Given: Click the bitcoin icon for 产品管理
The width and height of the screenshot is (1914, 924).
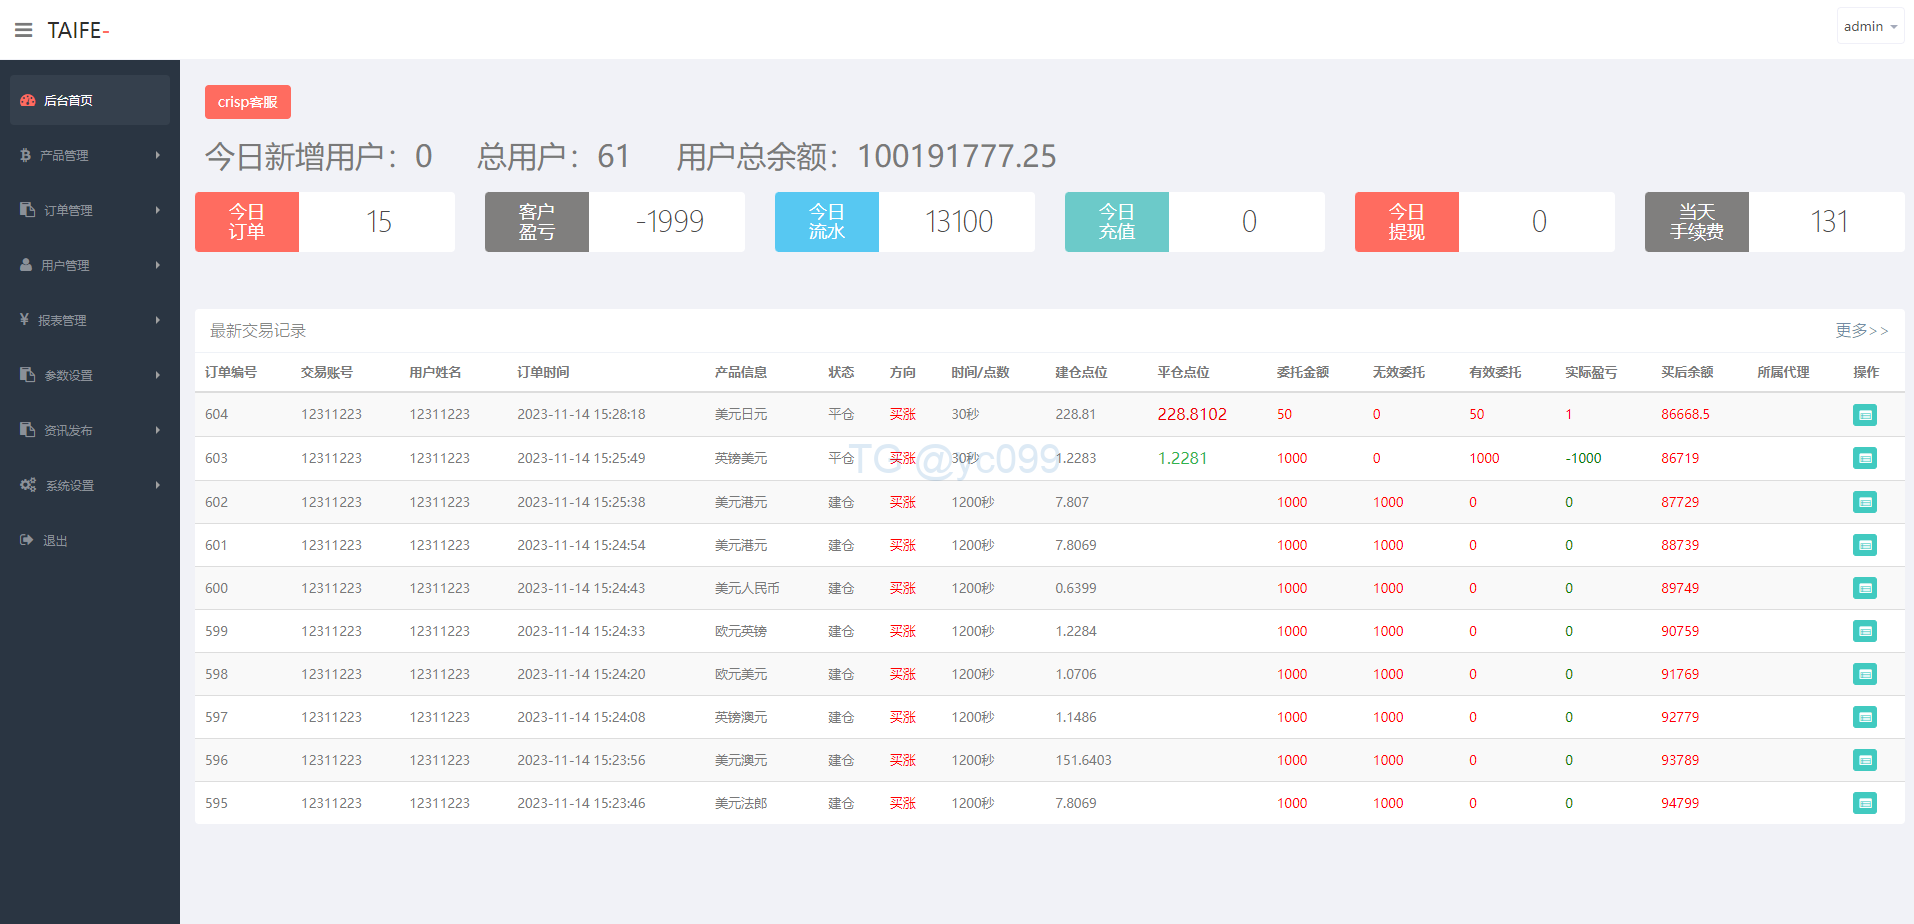Looking at the screenshot, I should (26, 155).
